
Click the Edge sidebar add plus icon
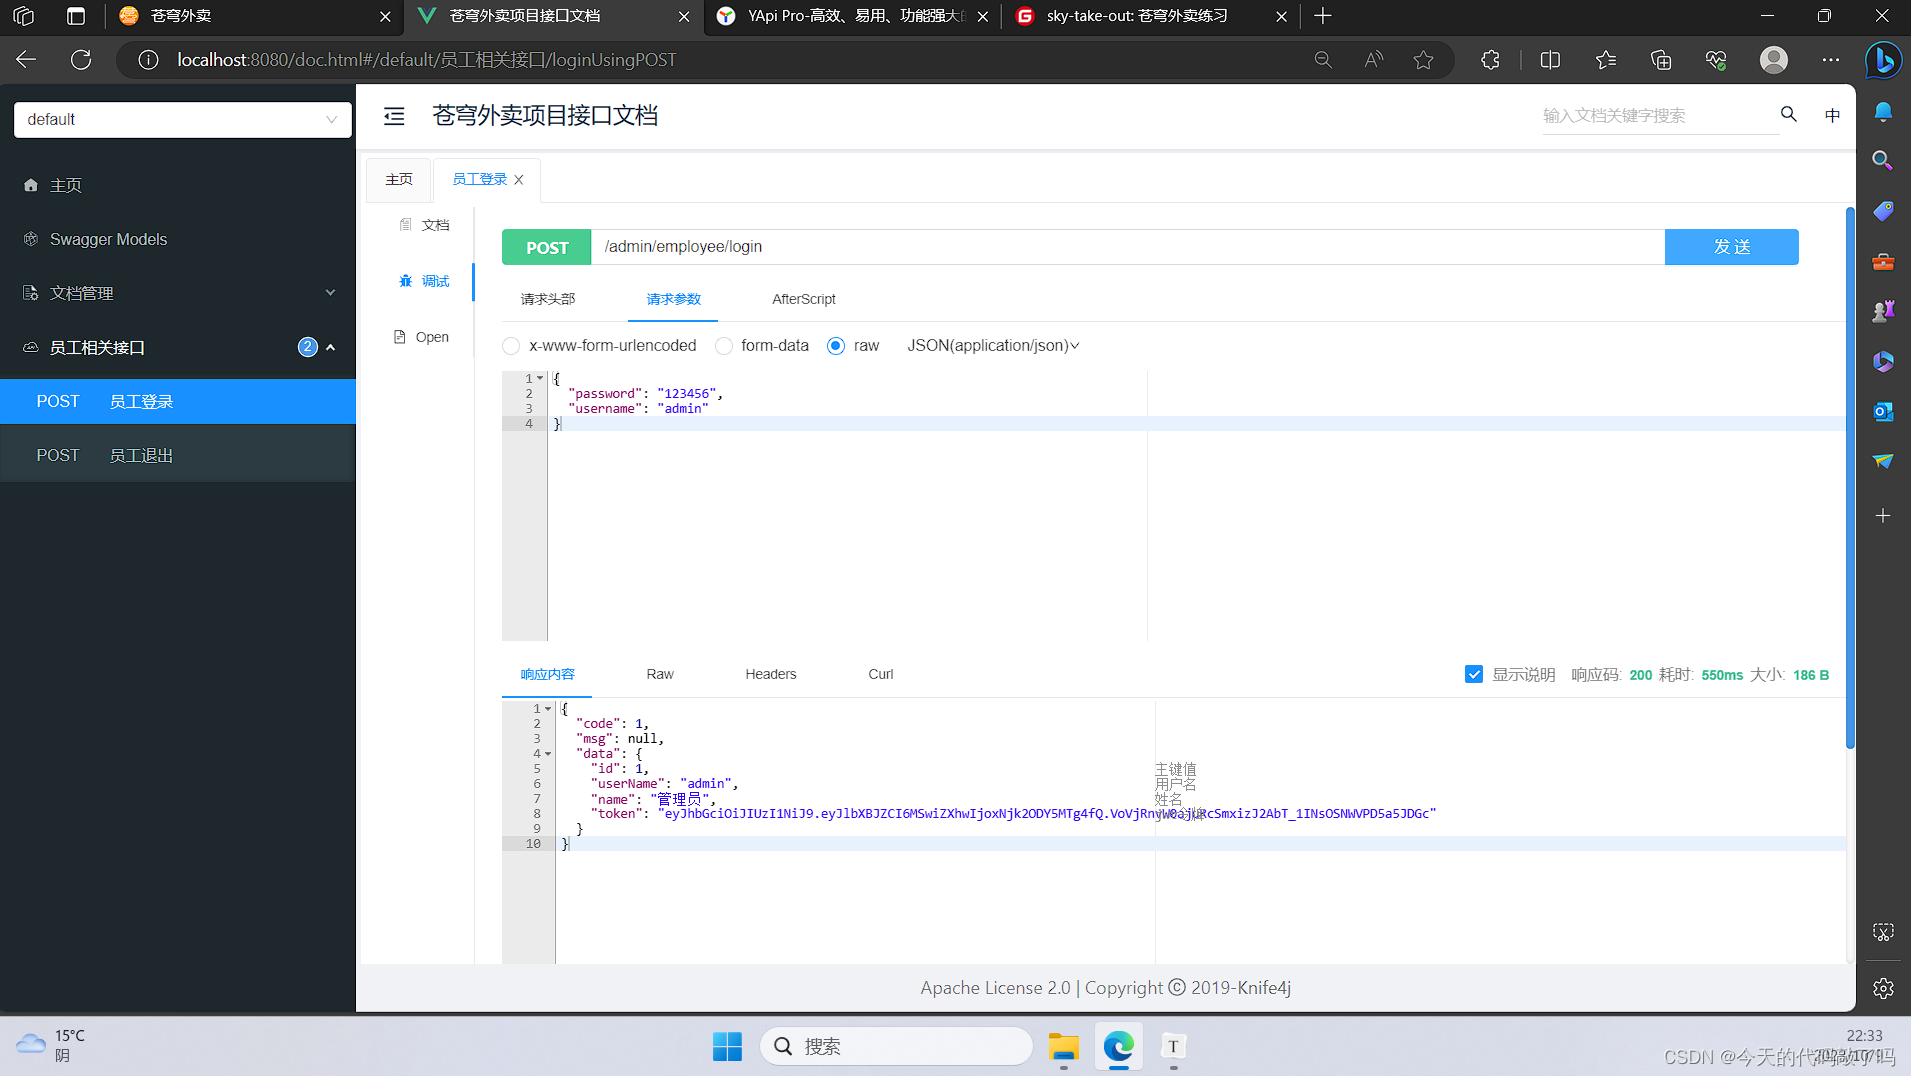click(1883, 516)
